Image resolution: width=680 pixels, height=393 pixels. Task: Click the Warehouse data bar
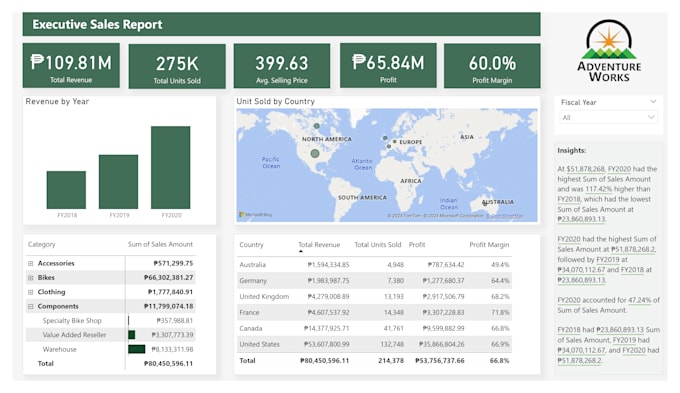[x=137, y=349]
